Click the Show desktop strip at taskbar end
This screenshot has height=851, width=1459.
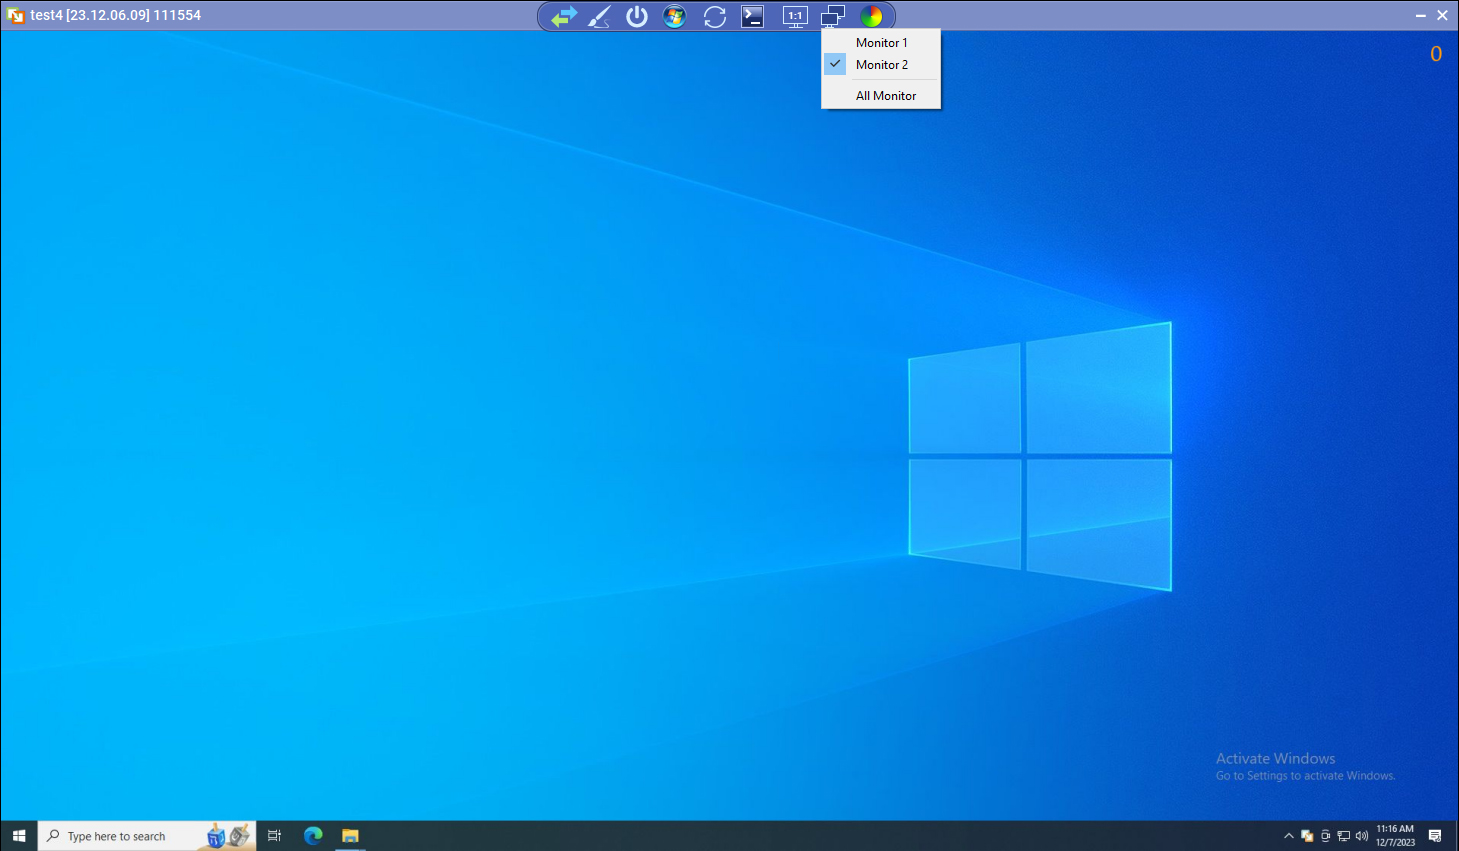point(1456,836)
